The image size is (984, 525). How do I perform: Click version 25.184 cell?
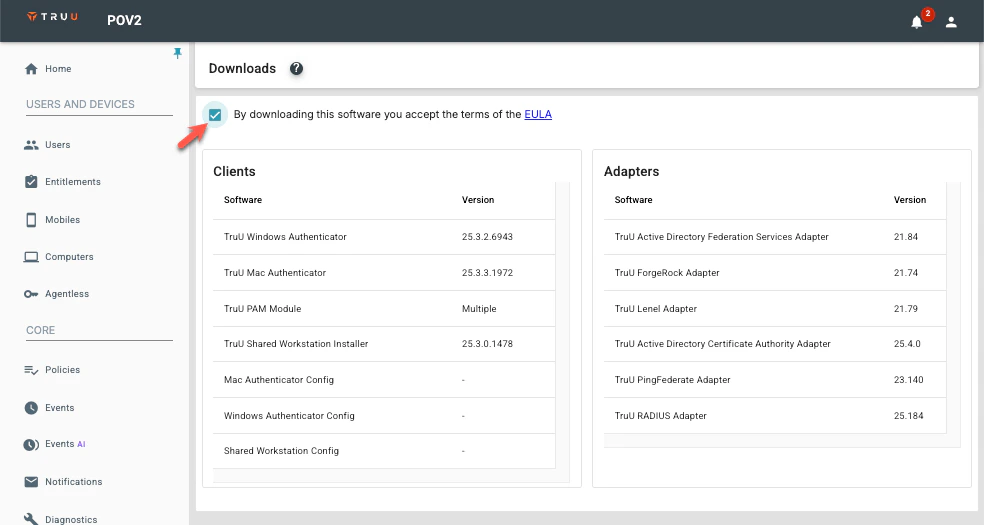click(x=909, y=415)
